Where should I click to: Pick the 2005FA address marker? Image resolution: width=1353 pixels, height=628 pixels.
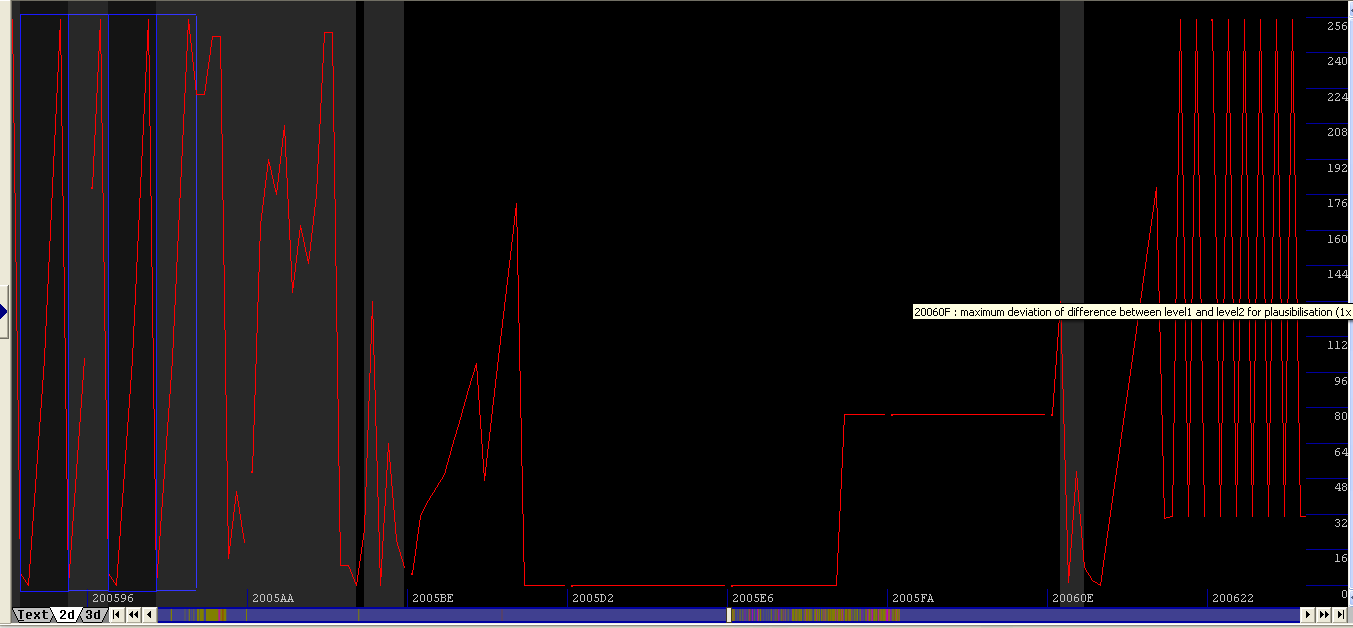pyautogui.click(x=912, y=598)
